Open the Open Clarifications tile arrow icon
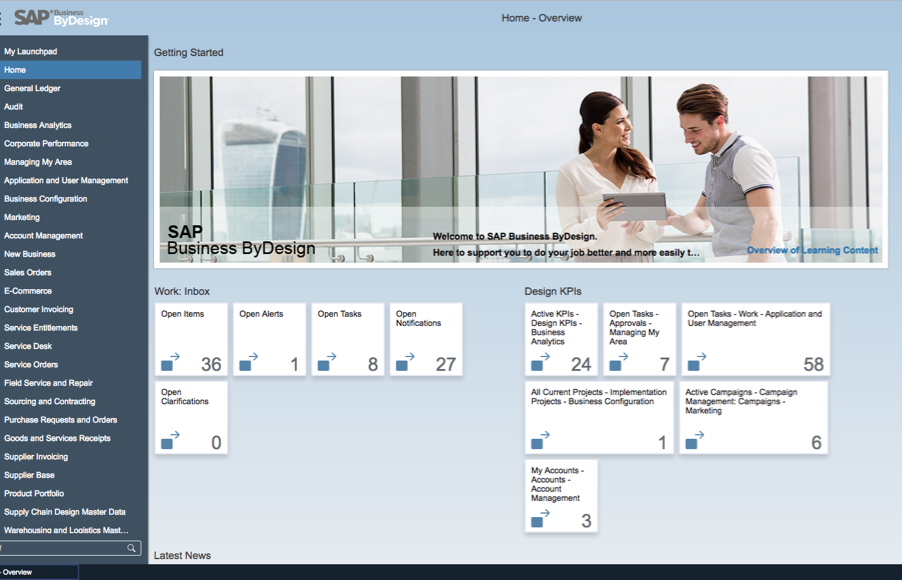Viewport: 902px width, 580px height. point(170,440)
